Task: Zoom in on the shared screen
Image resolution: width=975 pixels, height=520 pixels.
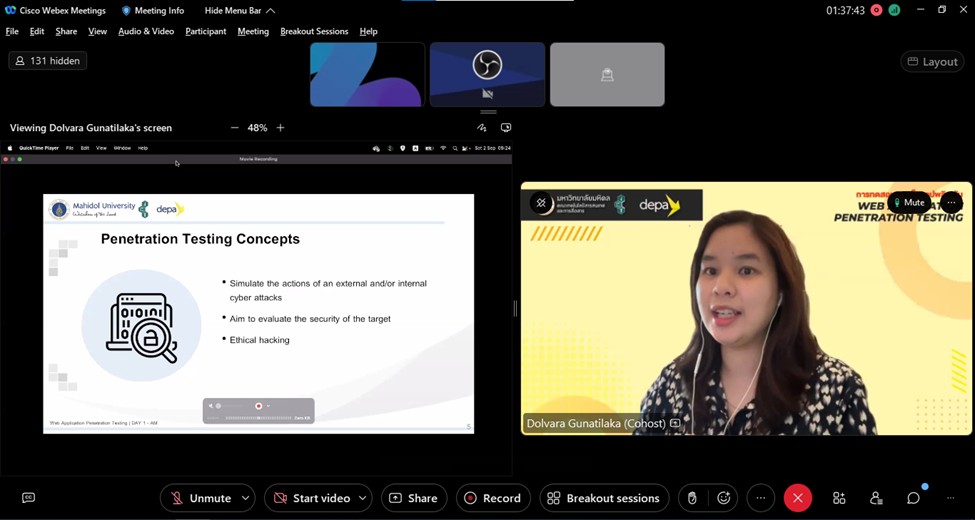Action: 281,128
